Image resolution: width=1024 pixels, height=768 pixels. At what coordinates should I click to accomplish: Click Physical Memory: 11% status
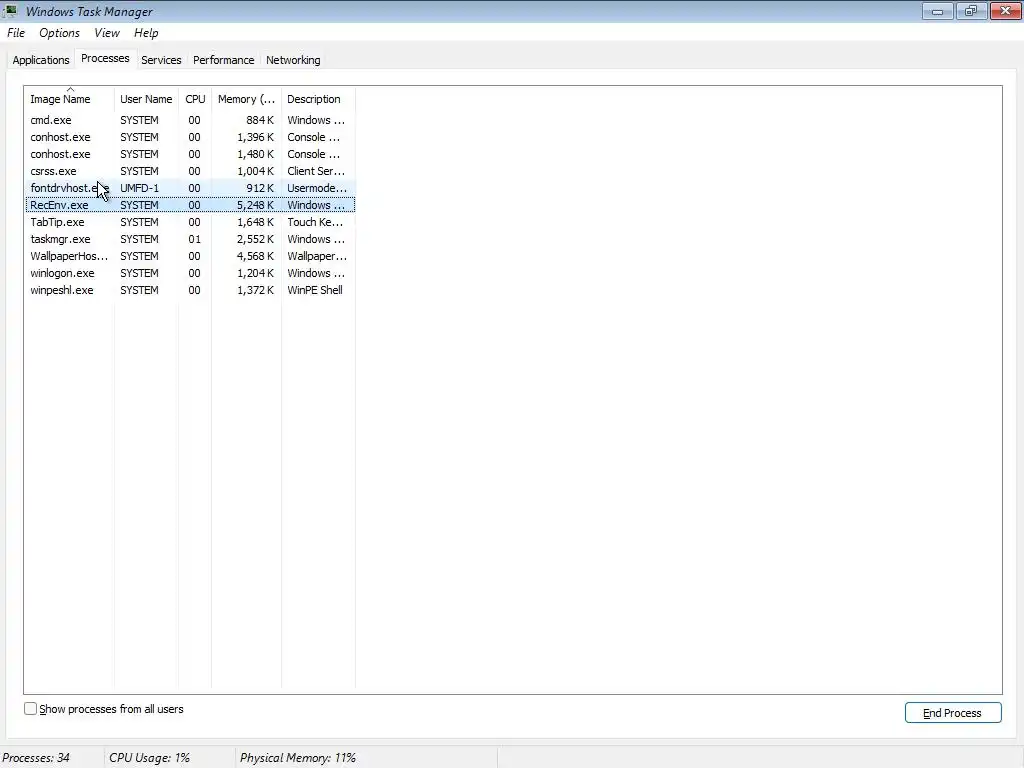click(298, 758)
